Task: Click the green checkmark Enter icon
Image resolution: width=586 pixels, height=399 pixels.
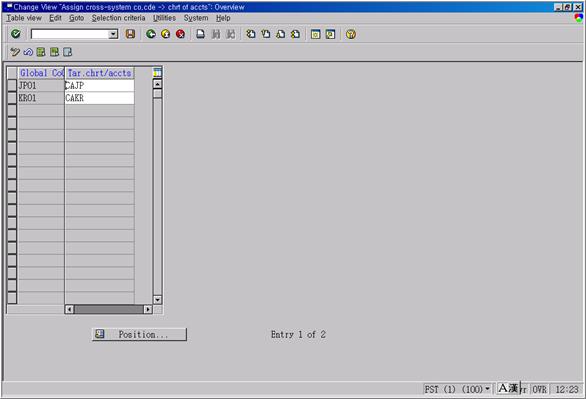Action: (x=16, y=34)
